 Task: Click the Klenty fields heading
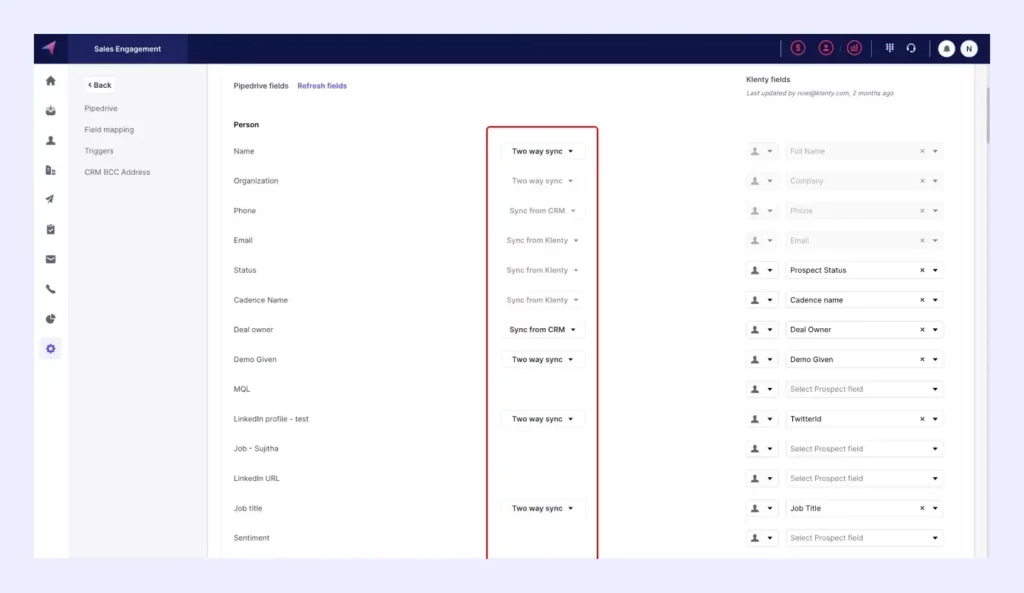coord(768,80)
